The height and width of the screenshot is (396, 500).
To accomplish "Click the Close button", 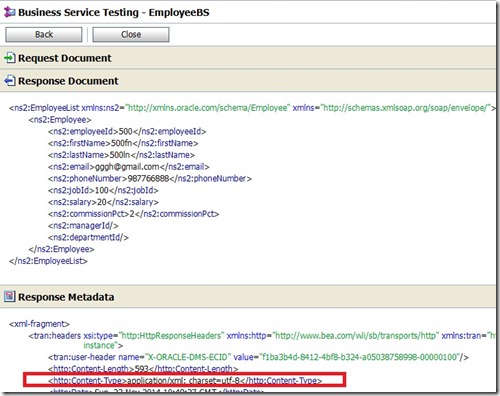I will 131,35.
